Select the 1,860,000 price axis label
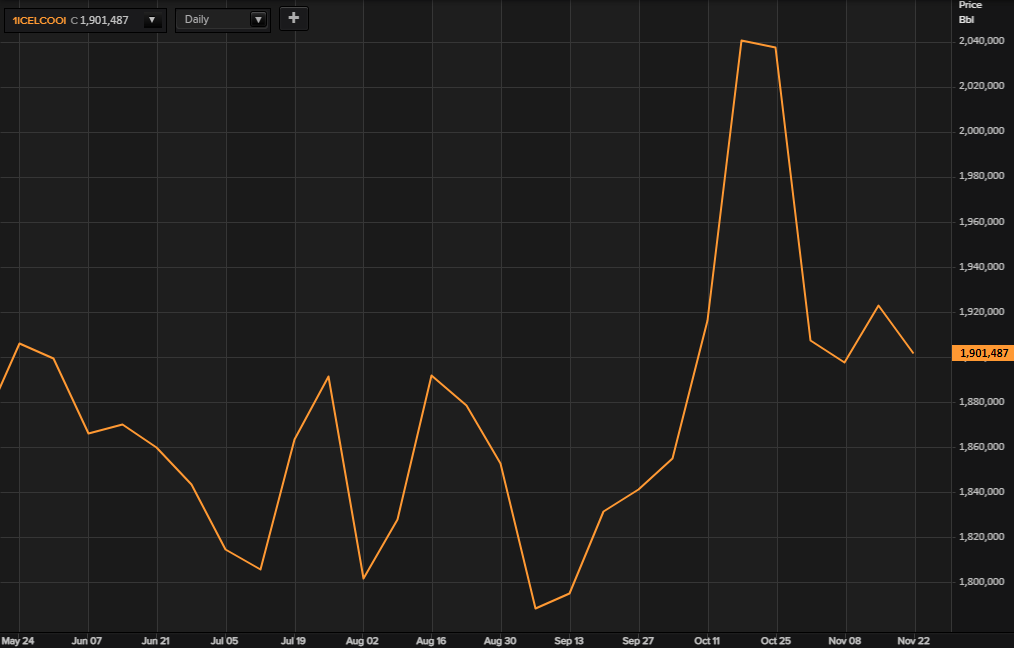The width and height of the screenshot is (1014, 648). click(x=982, y=447)
